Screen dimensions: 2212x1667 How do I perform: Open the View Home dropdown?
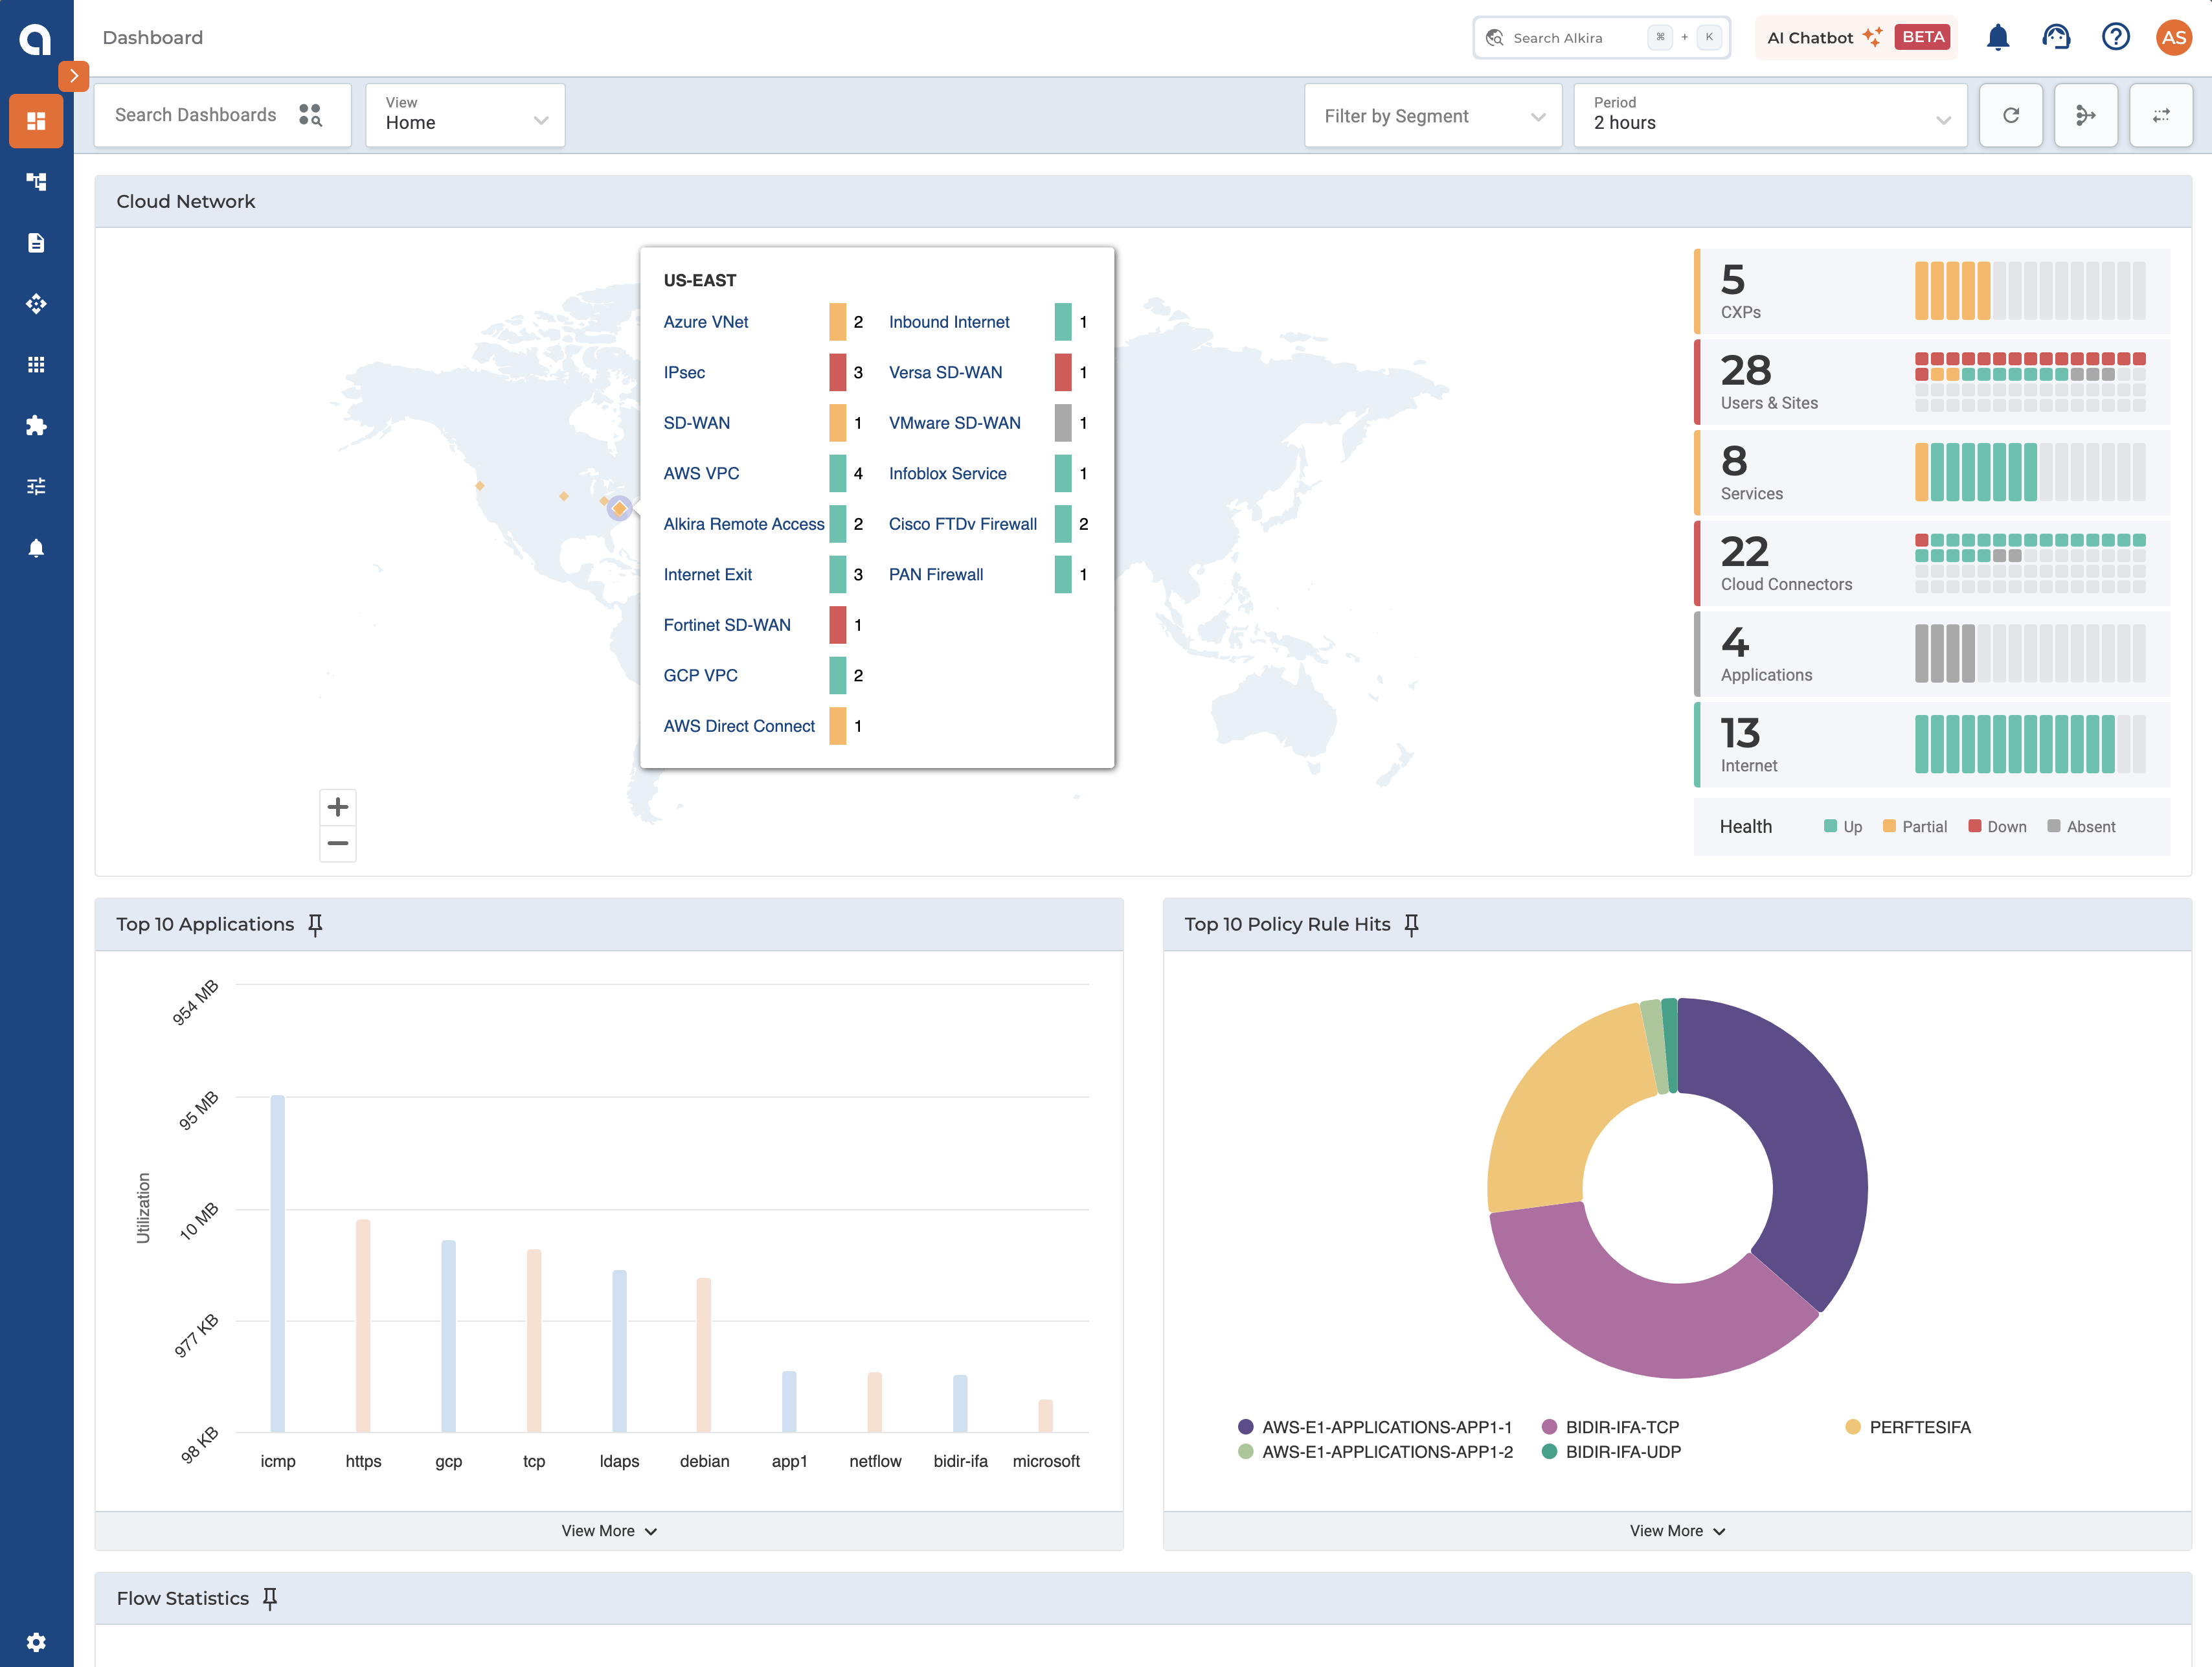465,116
